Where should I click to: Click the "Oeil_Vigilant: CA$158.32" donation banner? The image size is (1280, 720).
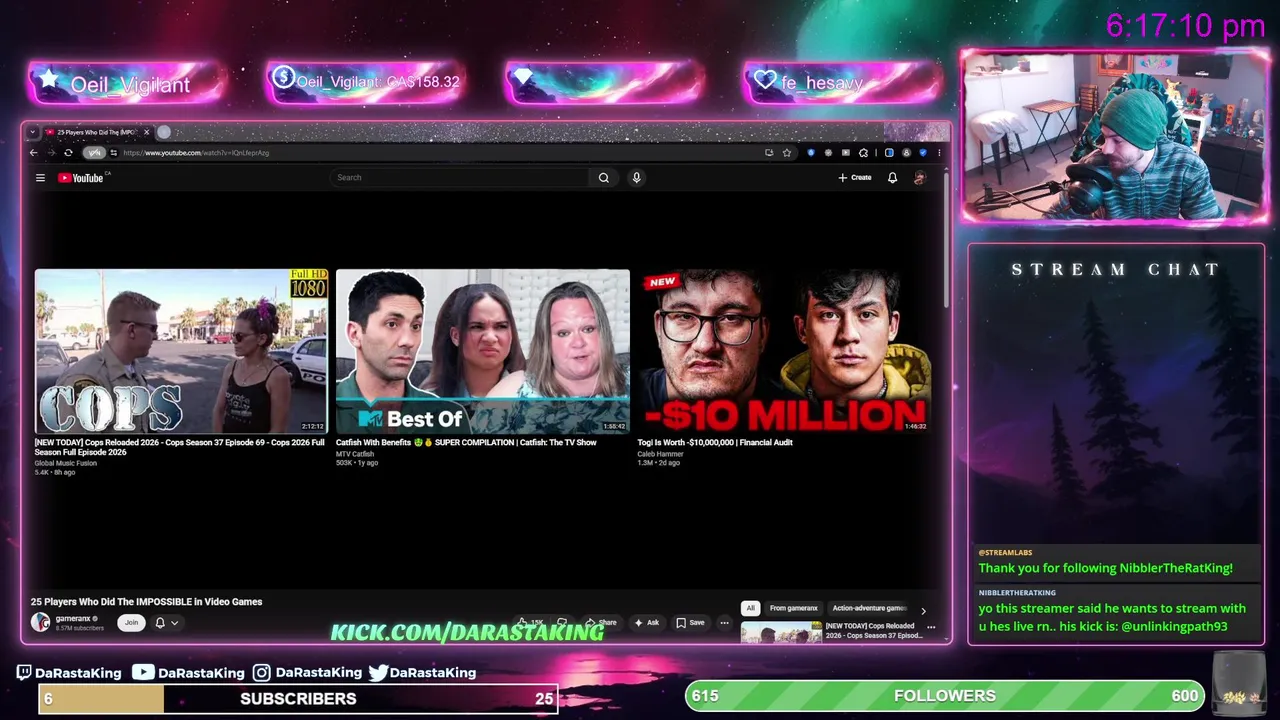[x=366, y=82]
